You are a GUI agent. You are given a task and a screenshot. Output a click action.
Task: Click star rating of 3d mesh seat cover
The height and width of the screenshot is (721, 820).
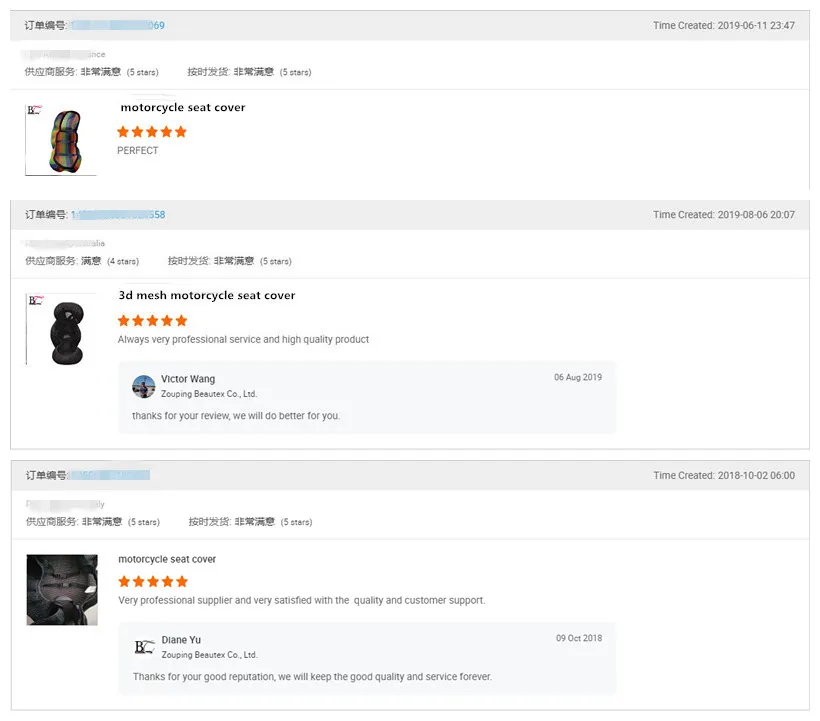152,321
